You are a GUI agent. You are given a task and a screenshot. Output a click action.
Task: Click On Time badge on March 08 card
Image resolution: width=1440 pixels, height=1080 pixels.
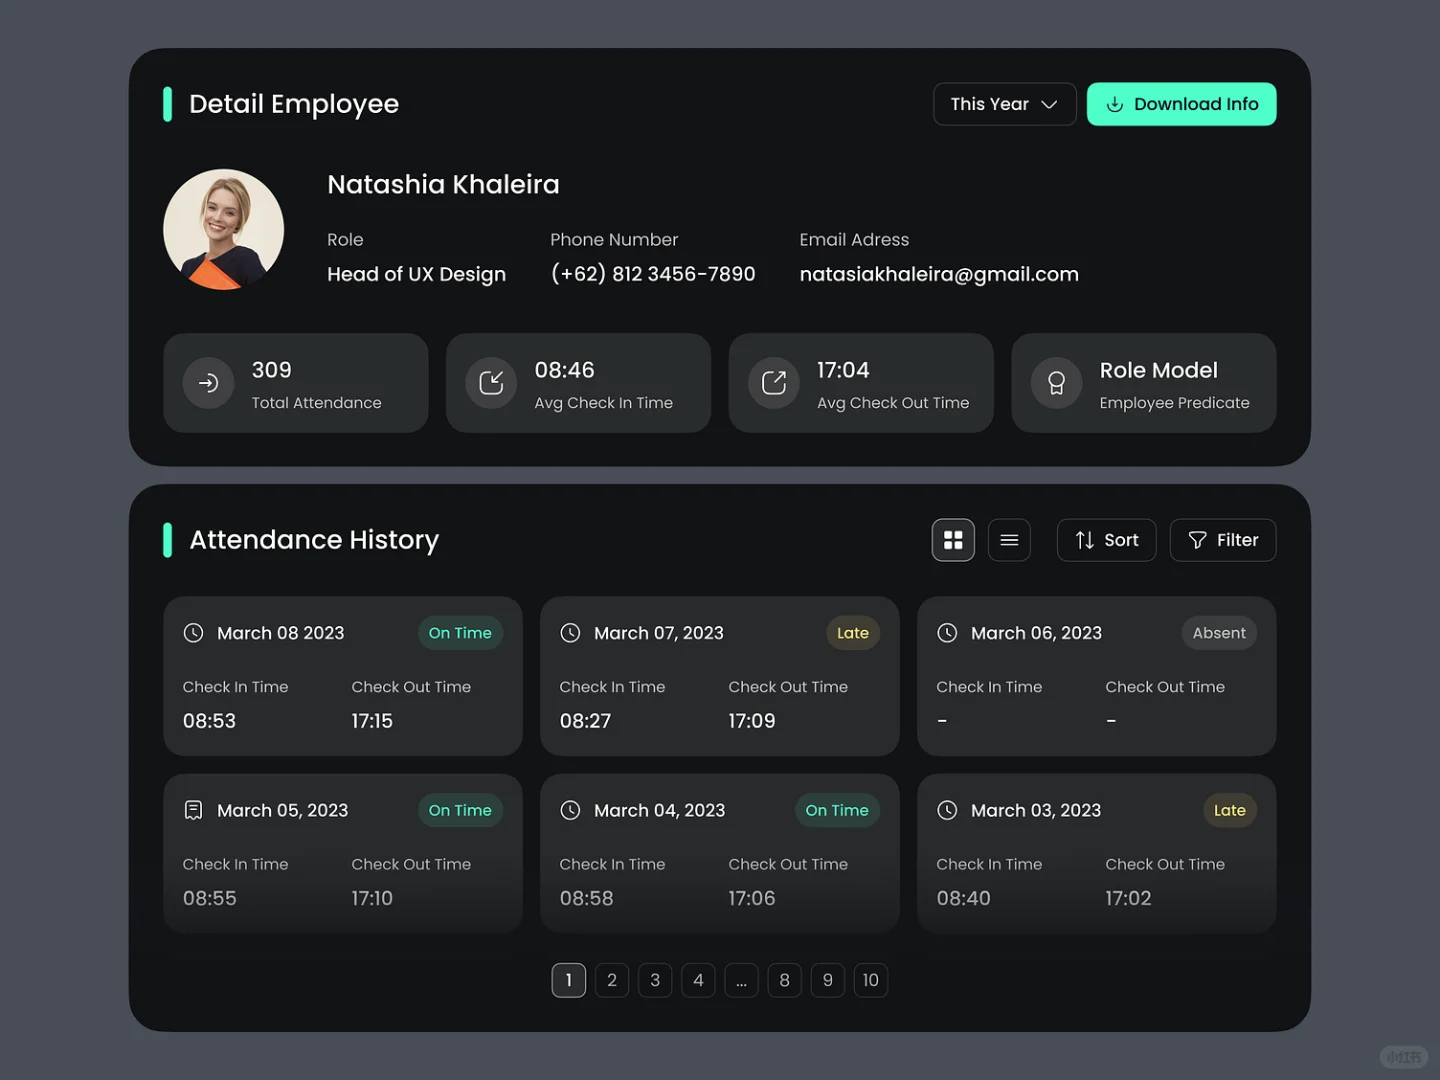460,633
